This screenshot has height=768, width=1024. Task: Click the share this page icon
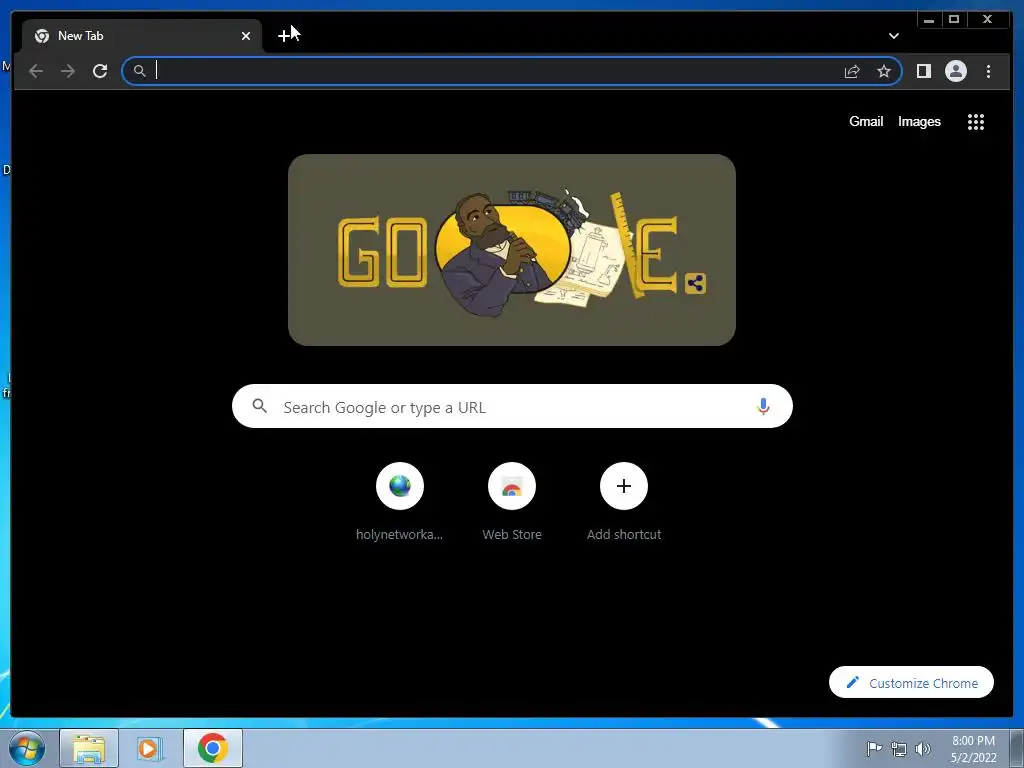852,71
